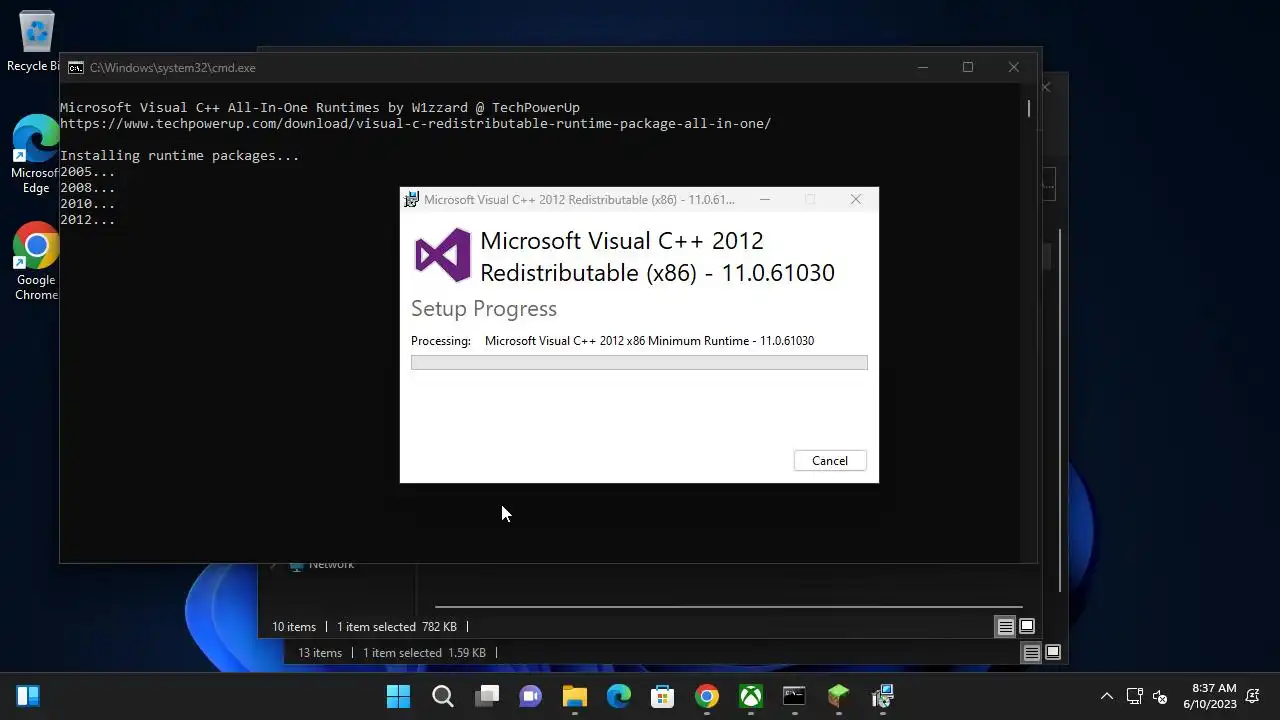Click the '2012...' line in the console
1280x720 pixels.
tap(88, 220)
